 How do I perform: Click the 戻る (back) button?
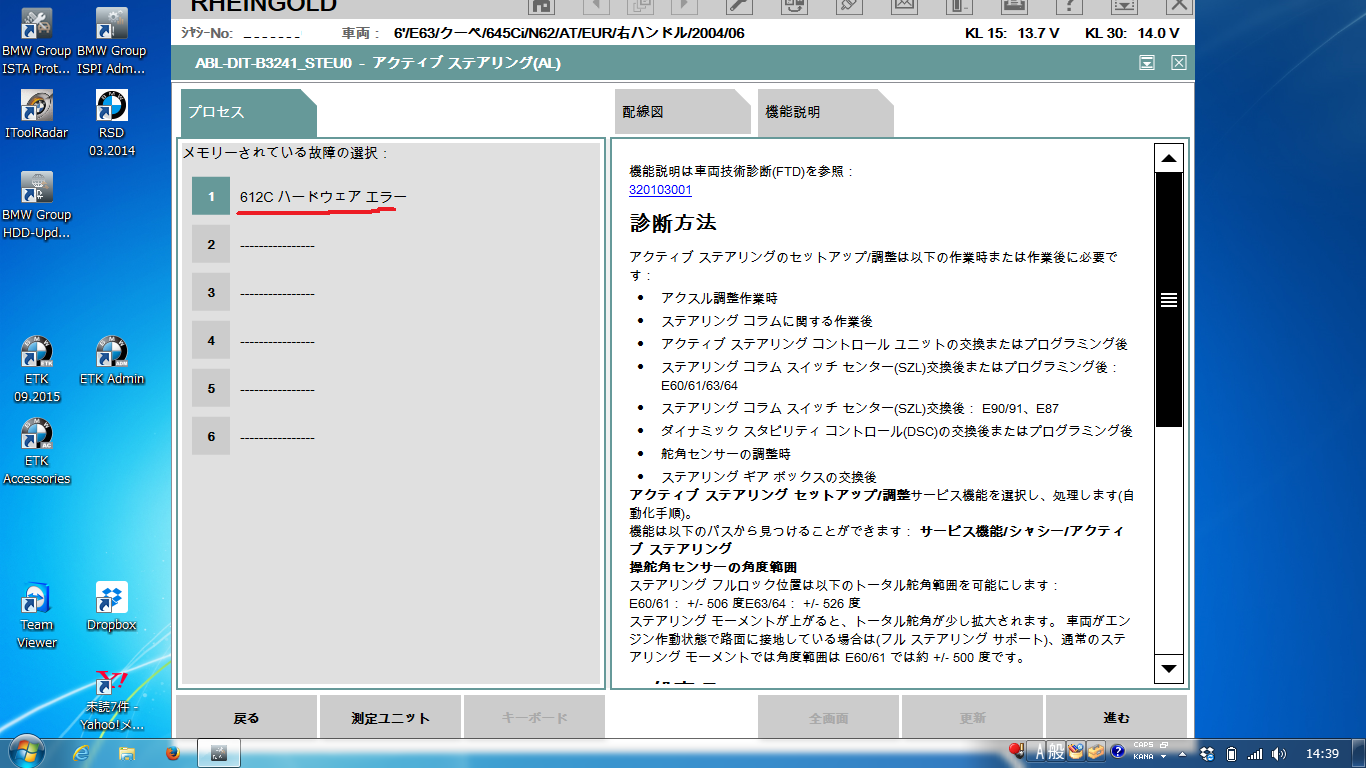(x=247, y=718)
